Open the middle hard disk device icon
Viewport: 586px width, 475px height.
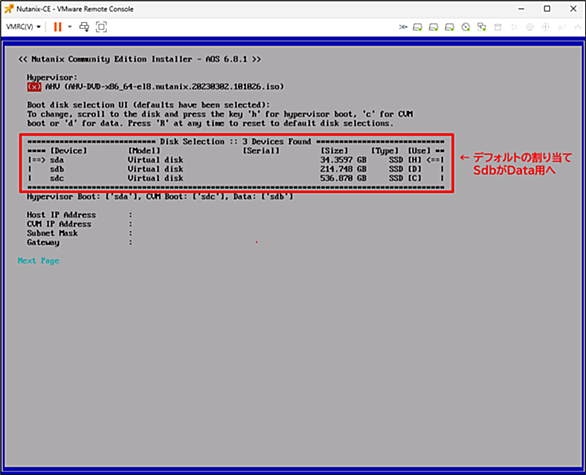coord(434,27)
